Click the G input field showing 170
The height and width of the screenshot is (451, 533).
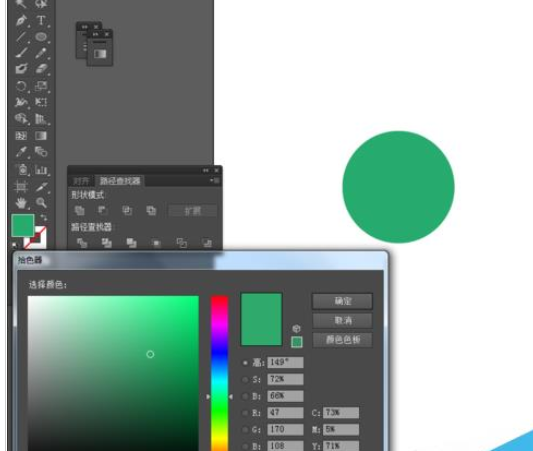(285, 429)
